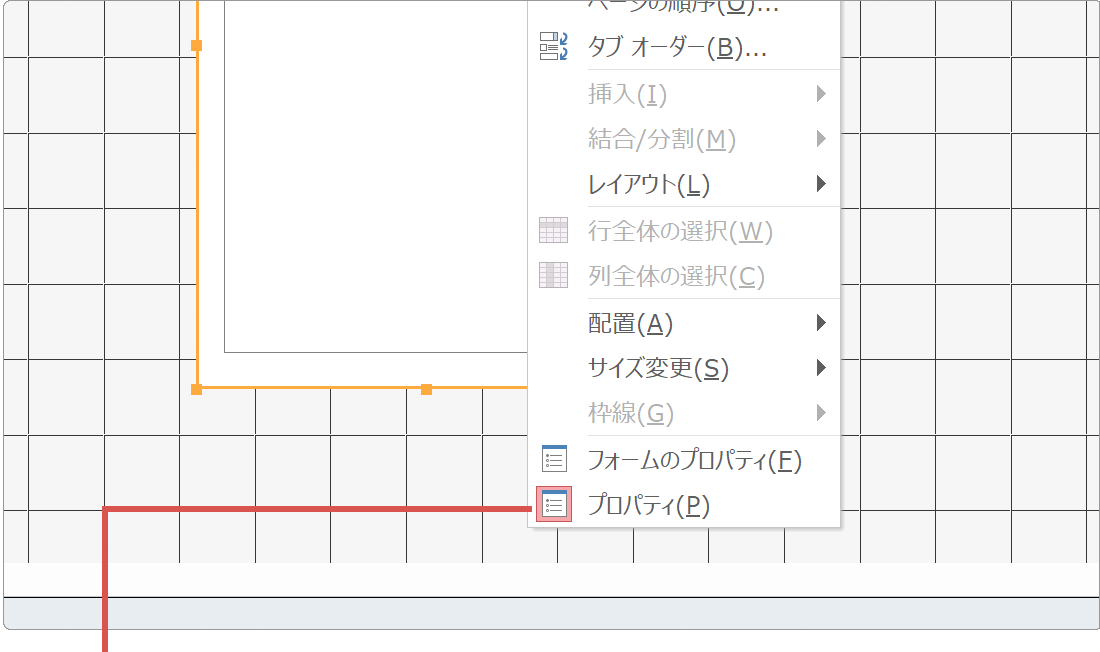Expand the 挿入 submenu arrow
Screen dimensions: 1100x652
click(x=822, y=94)
